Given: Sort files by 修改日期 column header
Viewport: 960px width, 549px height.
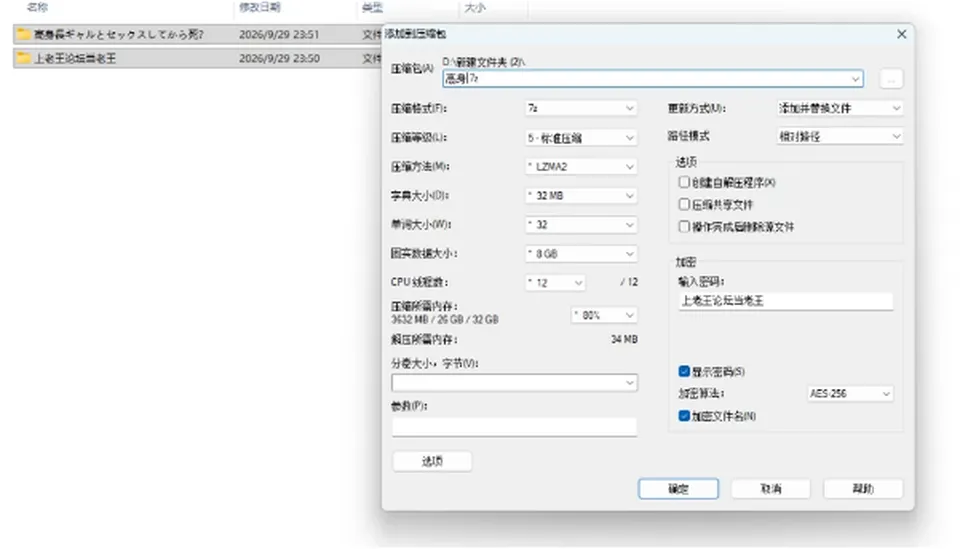Looking at the screenshot, I should [x=260, y=7].
